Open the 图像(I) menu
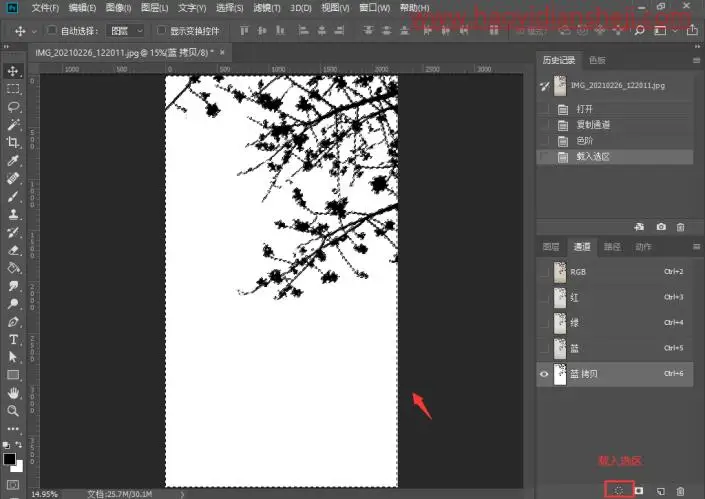The height and width of the screenshot is (499, 705). [118, 8]
